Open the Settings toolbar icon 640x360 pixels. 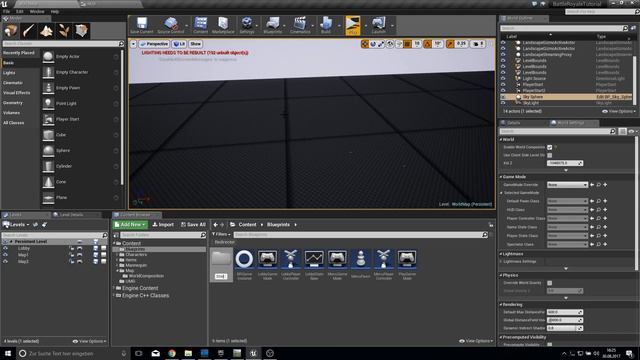247,25
